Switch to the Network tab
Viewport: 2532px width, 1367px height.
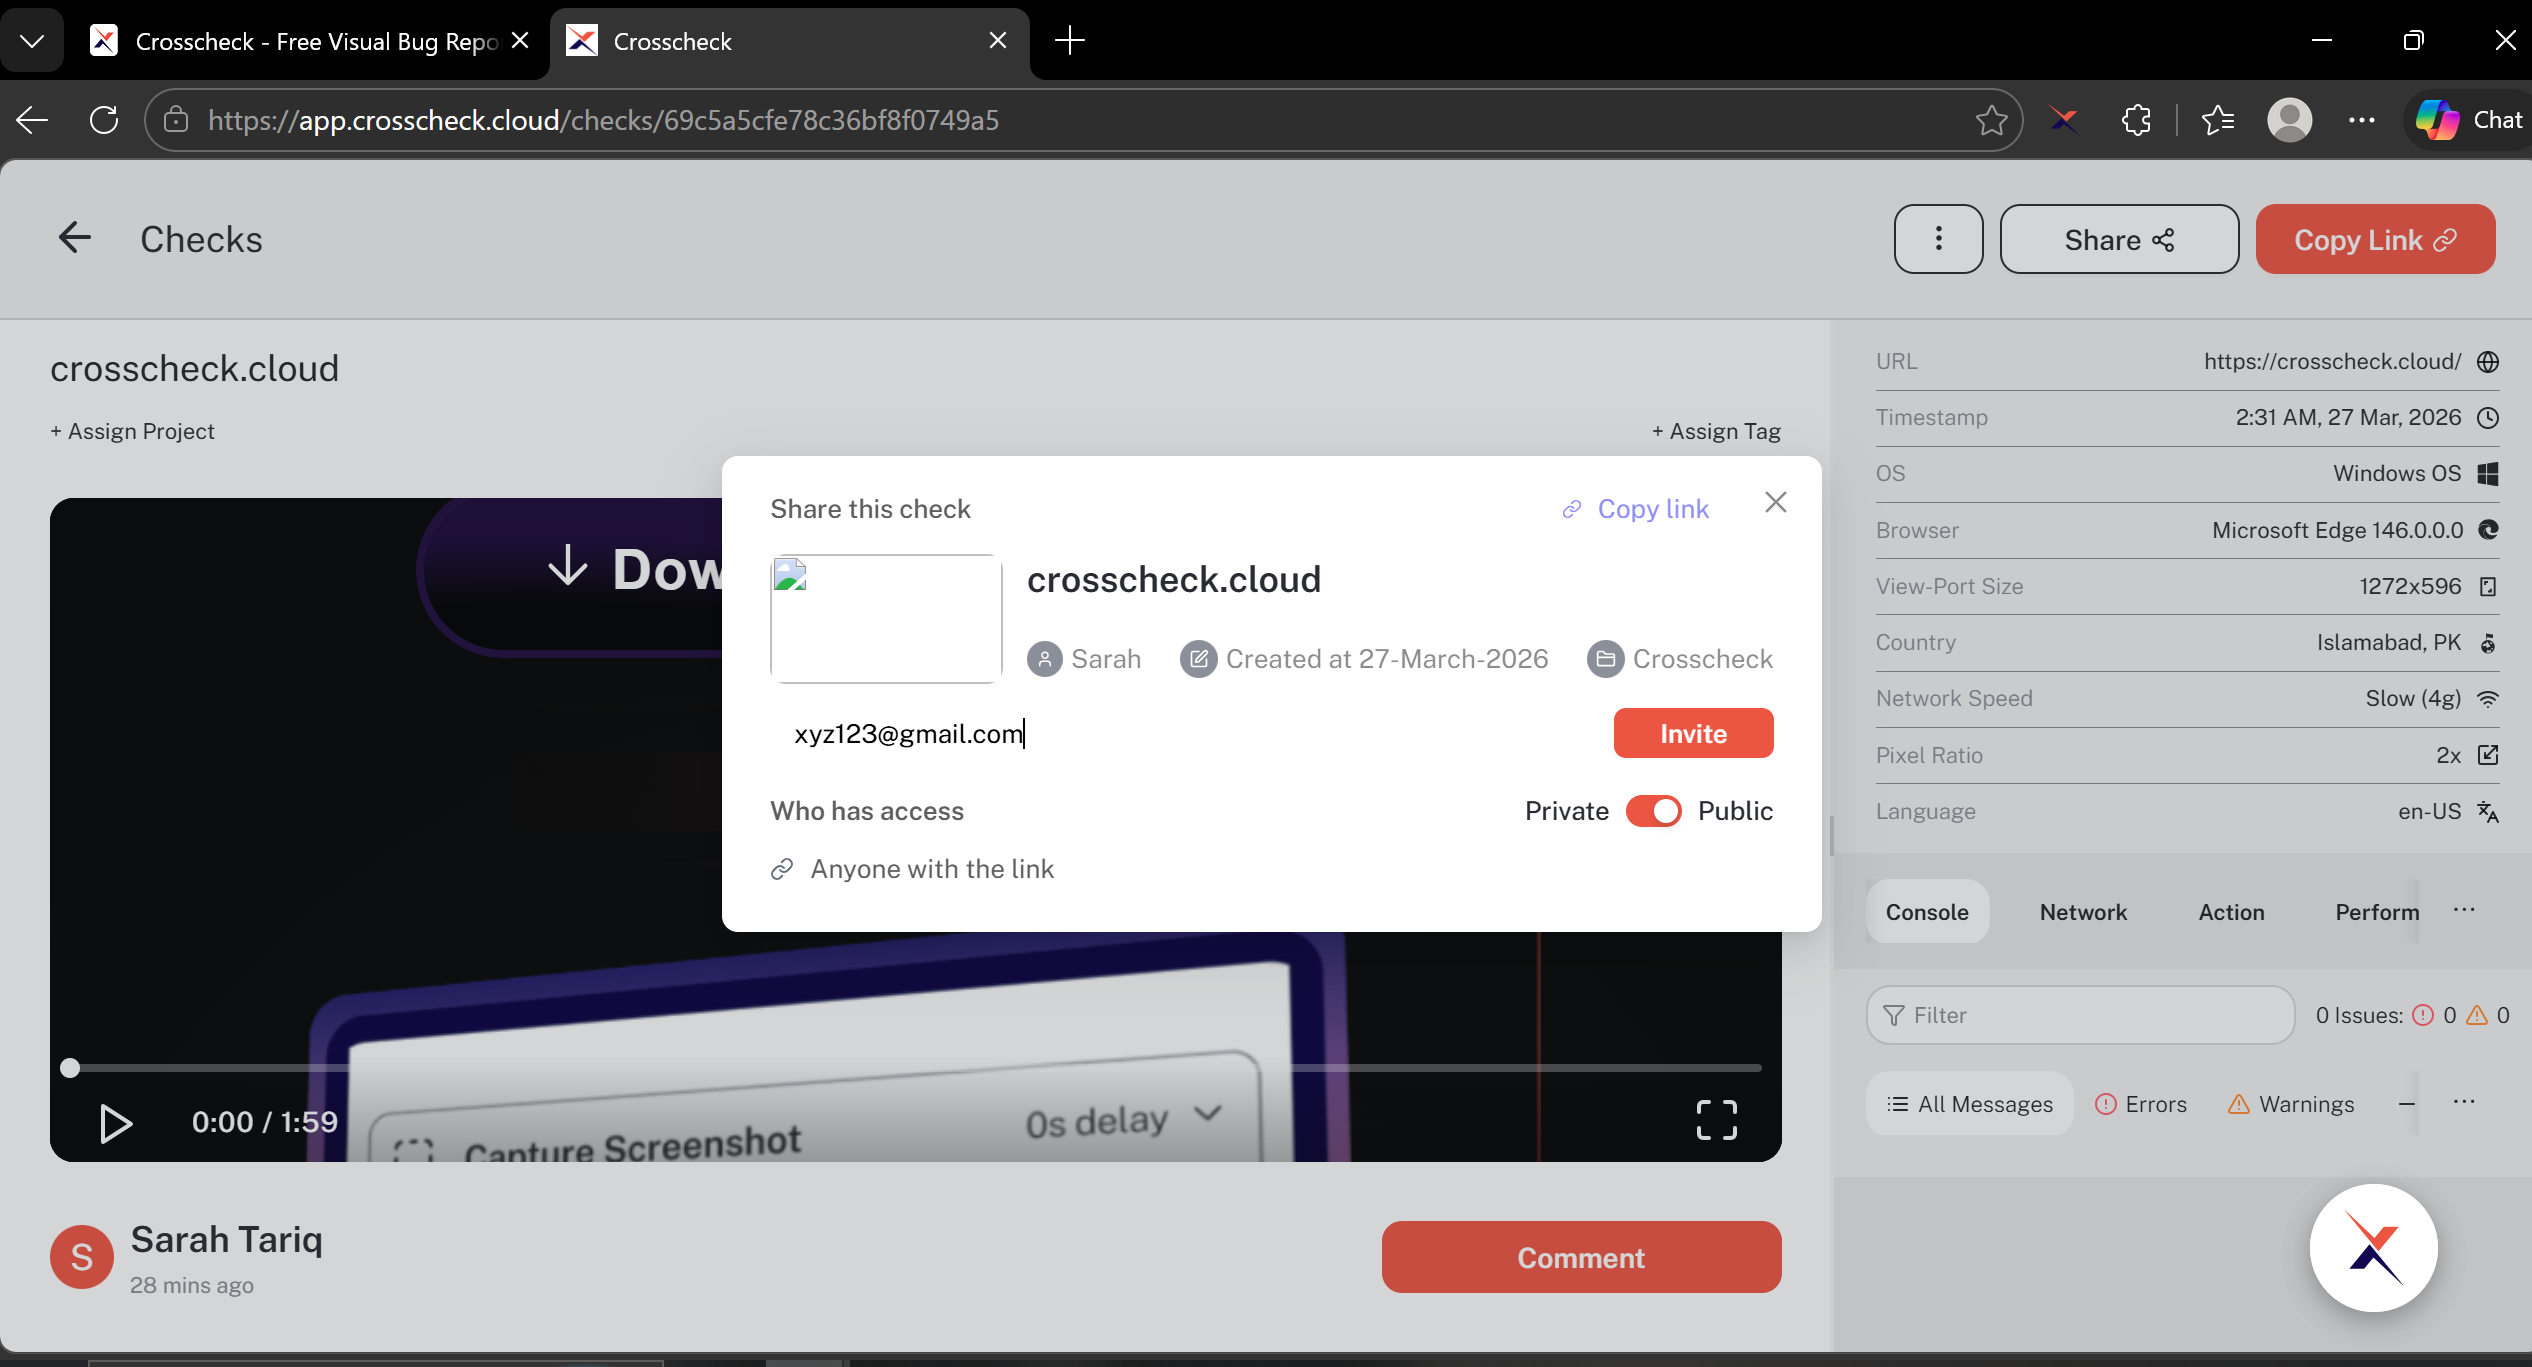click(x=2083, y=911)
